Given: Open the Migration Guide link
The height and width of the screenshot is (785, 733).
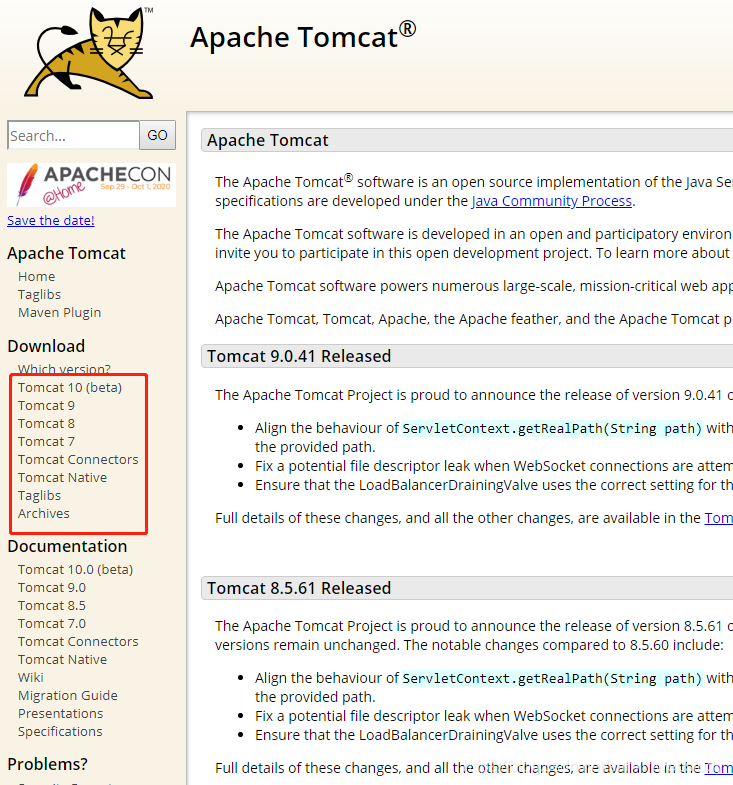Looking at the screenshot, I should click(68, 696).
